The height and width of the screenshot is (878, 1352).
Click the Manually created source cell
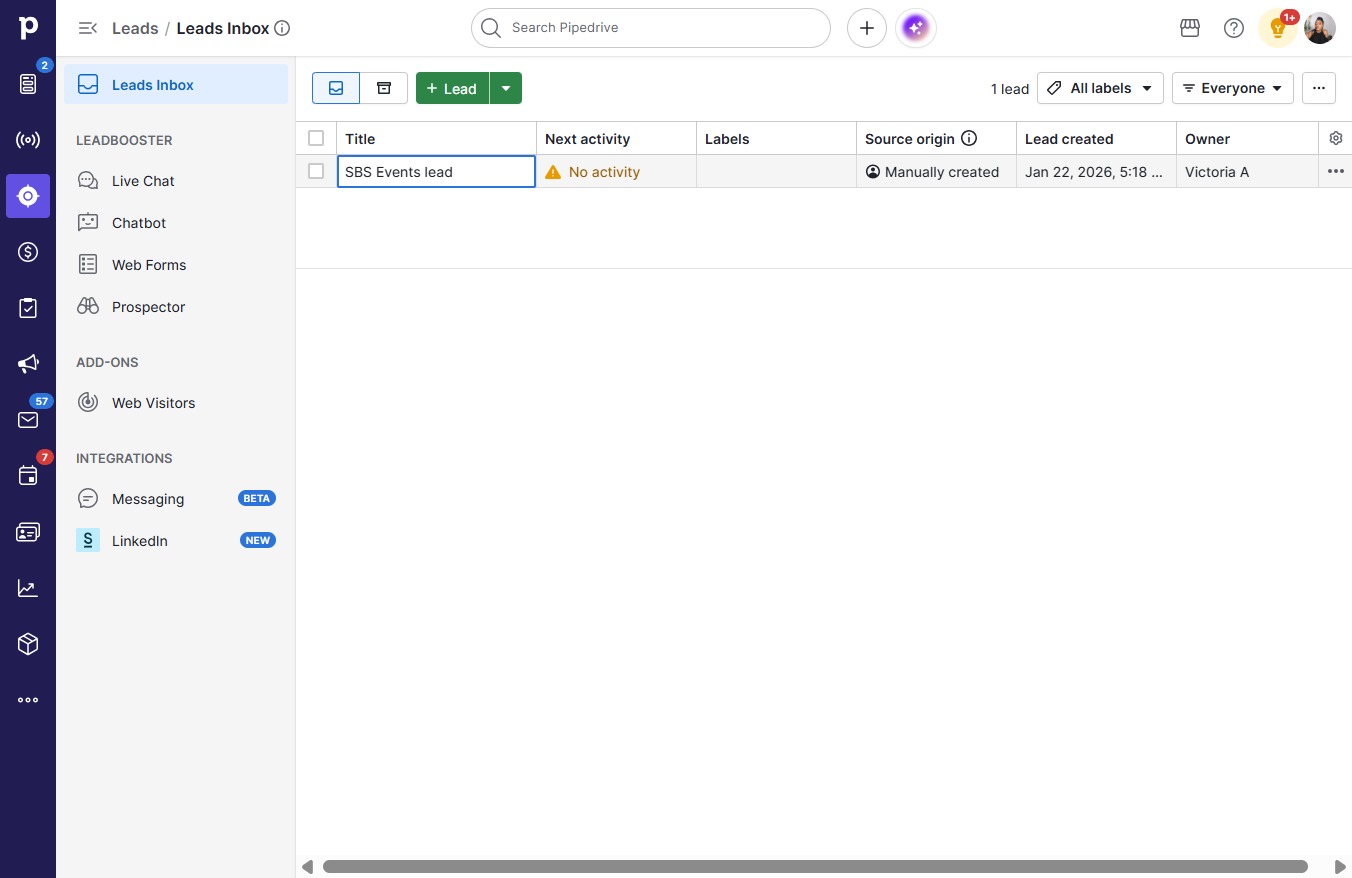point(936,171)
